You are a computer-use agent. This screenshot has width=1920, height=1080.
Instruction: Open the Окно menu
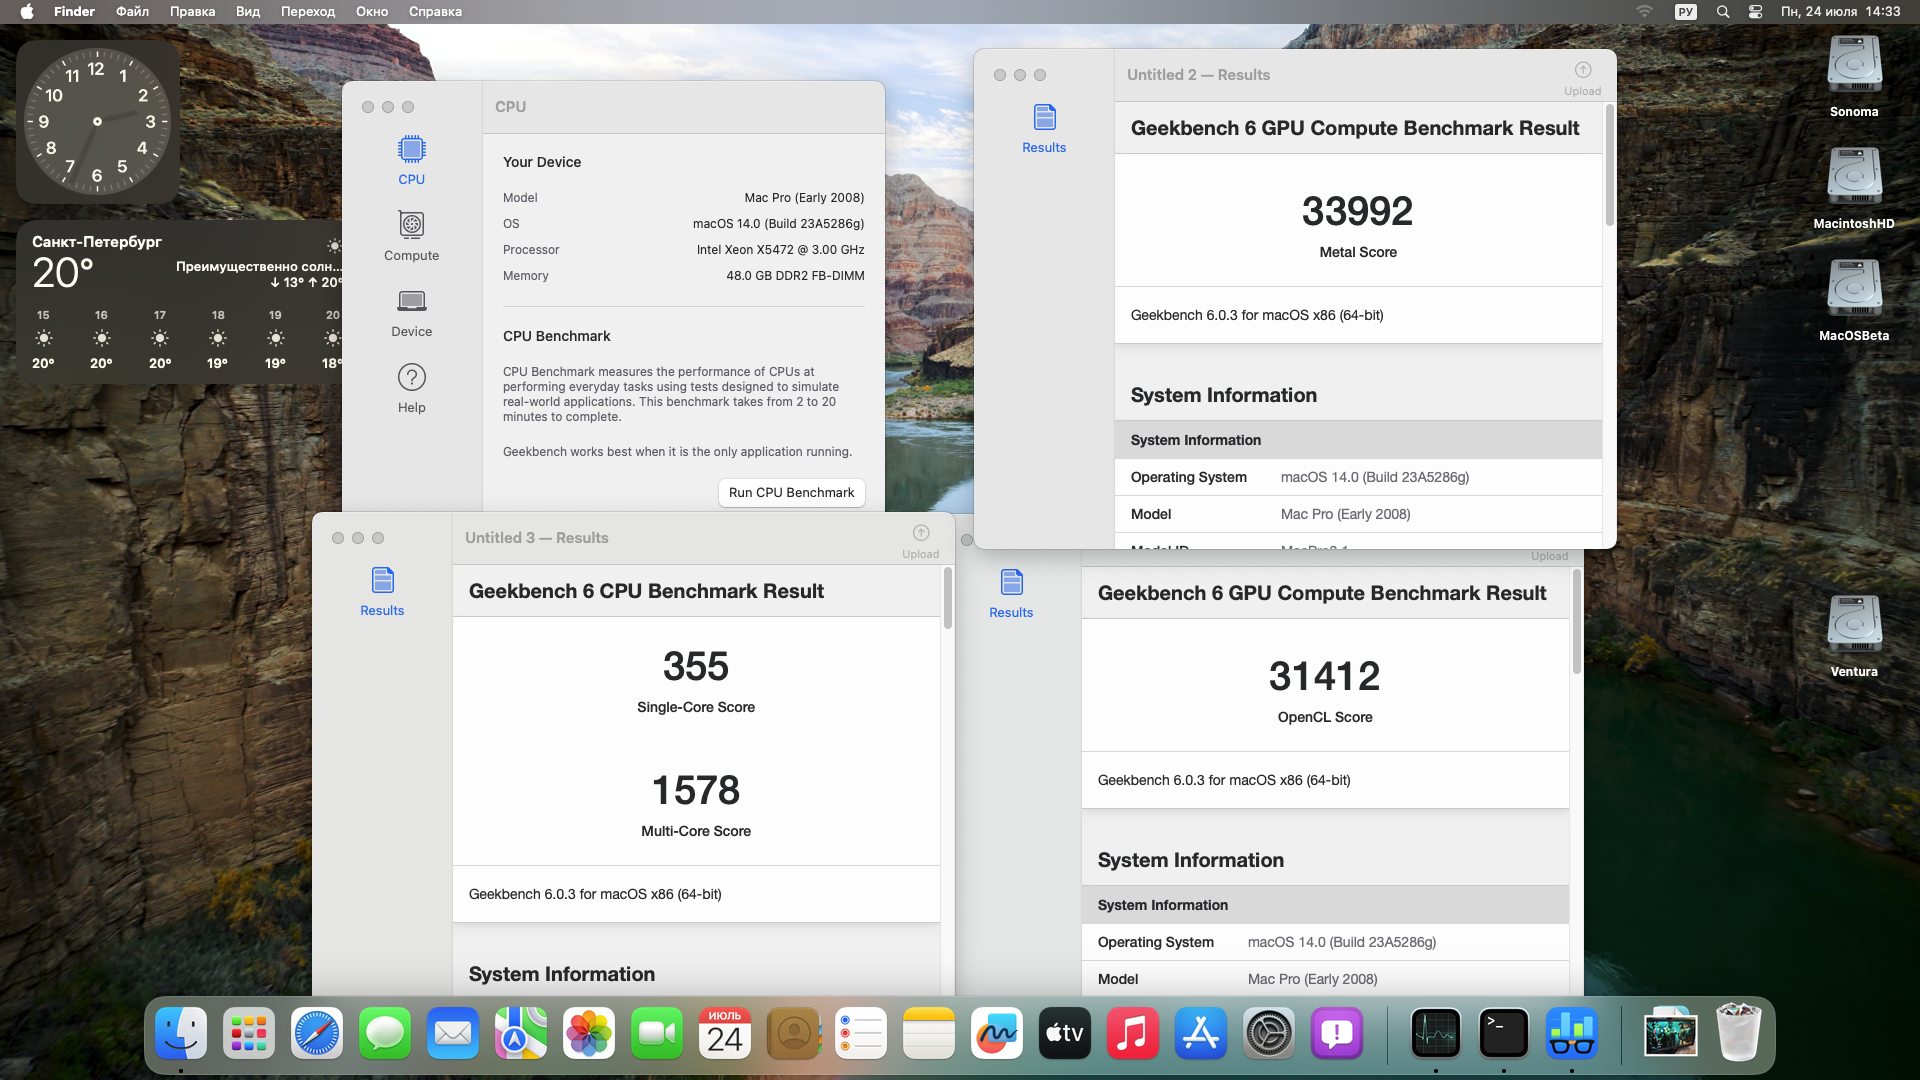tap(372, 12)
